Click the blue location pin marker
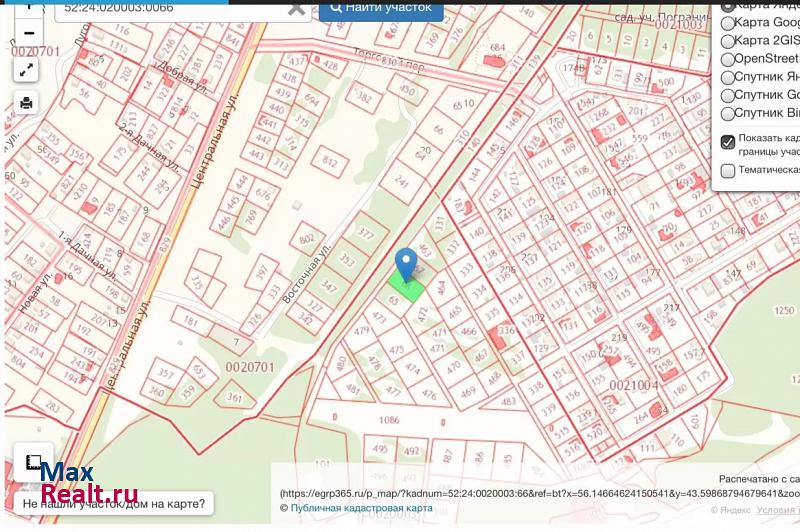 406,265
